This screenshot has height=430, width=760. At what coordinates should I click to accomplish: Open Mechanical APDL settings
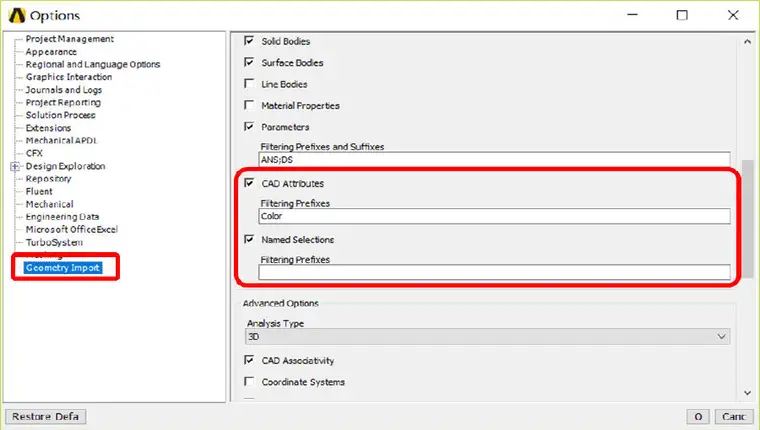point(61,141)
